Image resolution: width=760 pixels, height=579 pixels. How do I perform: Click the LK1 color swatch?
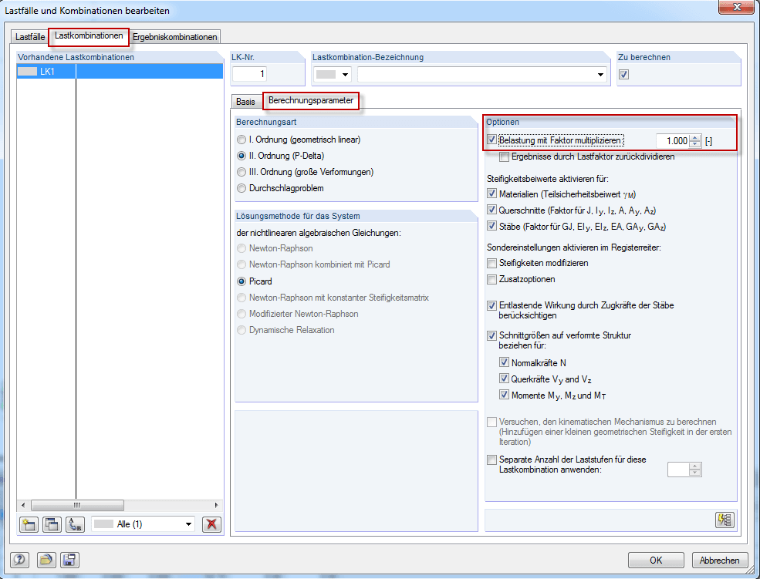(x=27, y=72)
